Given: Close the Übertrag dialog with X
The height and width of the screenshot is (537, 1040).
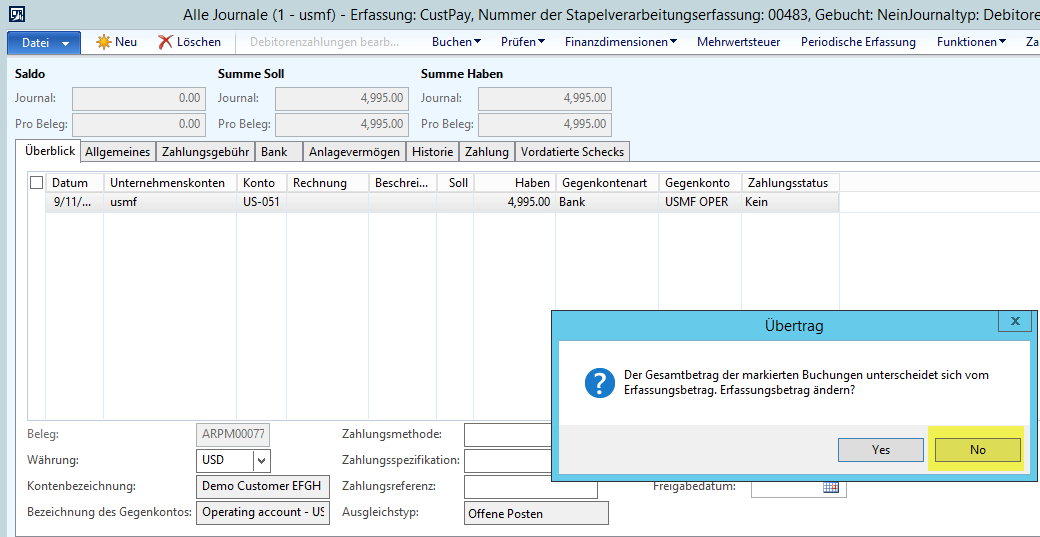Looking at the screenshot, I should point(1014,322).
